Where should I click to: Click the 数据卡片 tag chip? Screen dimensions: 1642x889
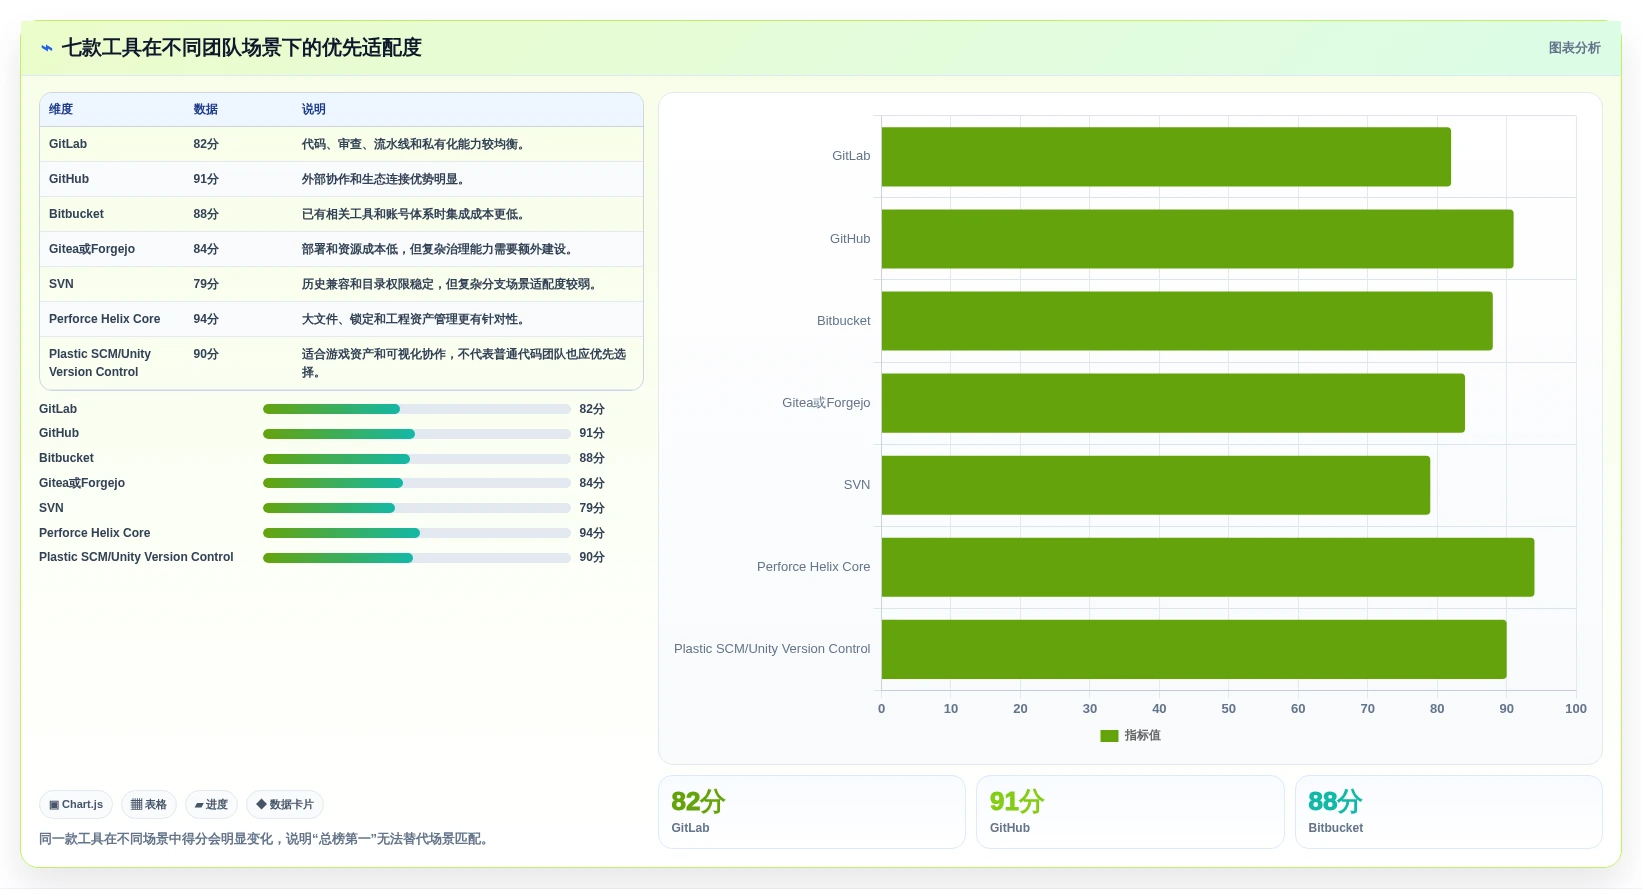[285, 804]
